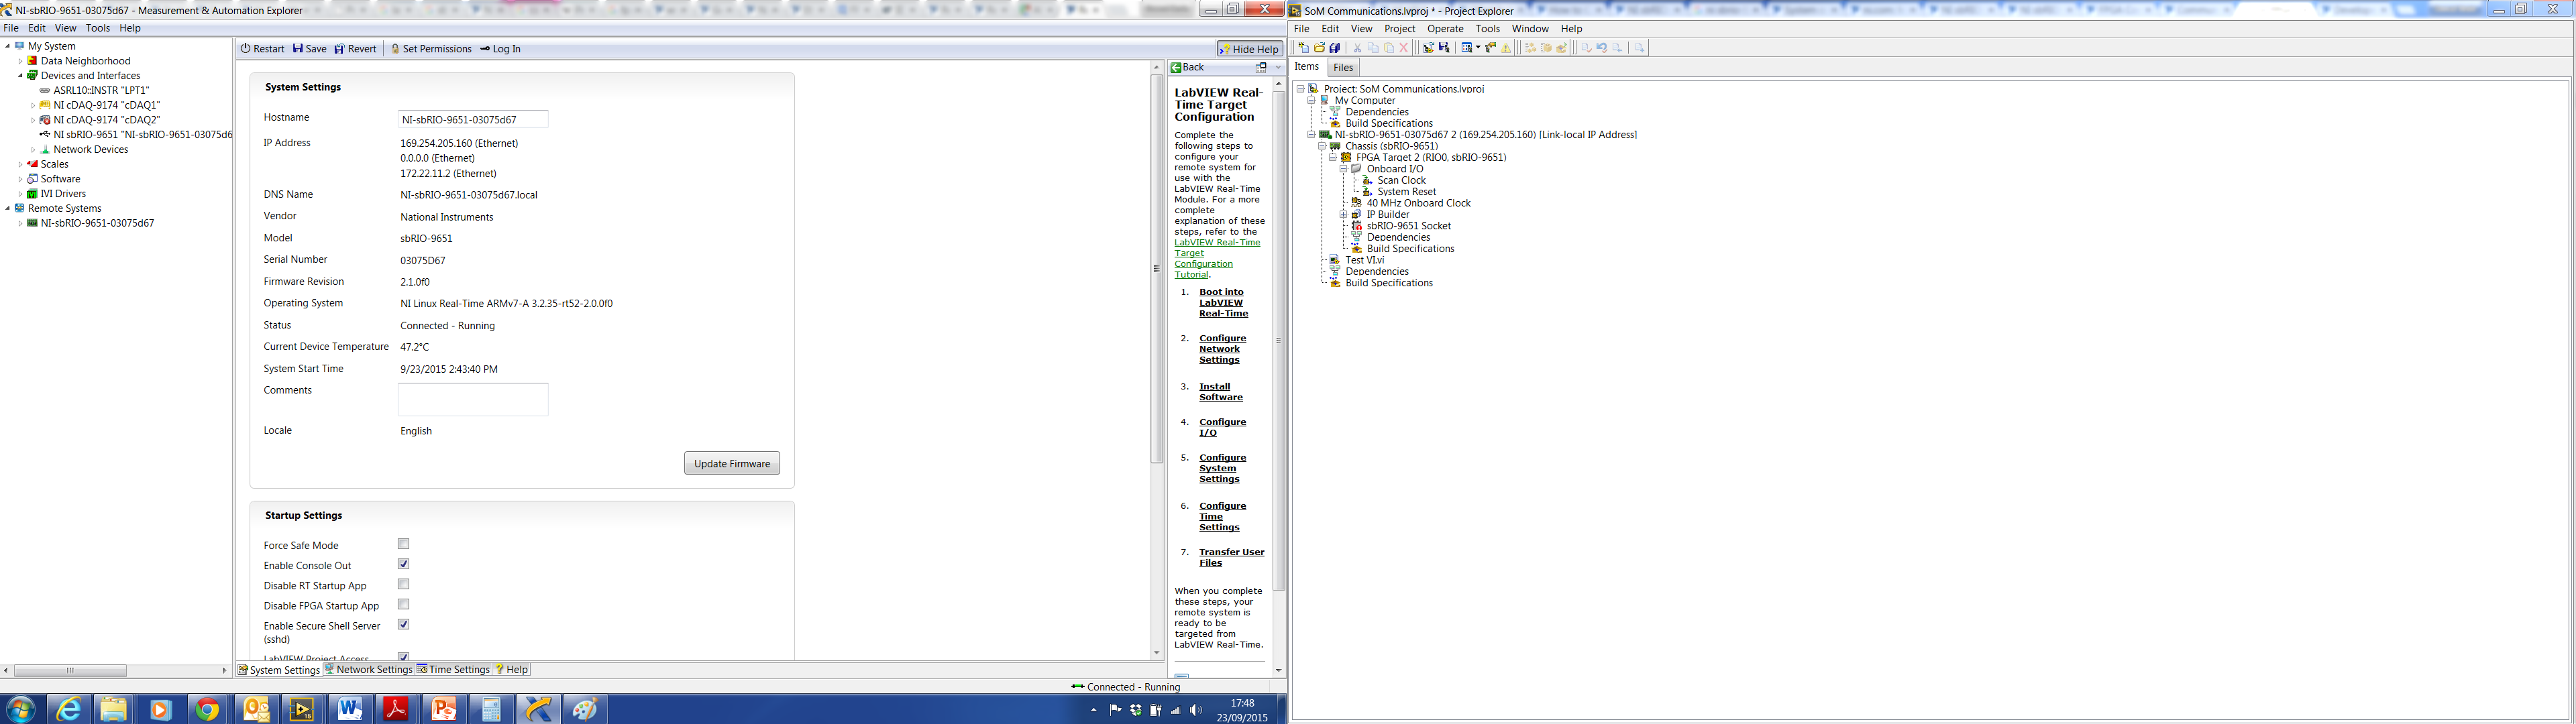Select sbRIO-9651 Socket item
This screenshot has height=724, width=2576.
[x=1408, y=226]
